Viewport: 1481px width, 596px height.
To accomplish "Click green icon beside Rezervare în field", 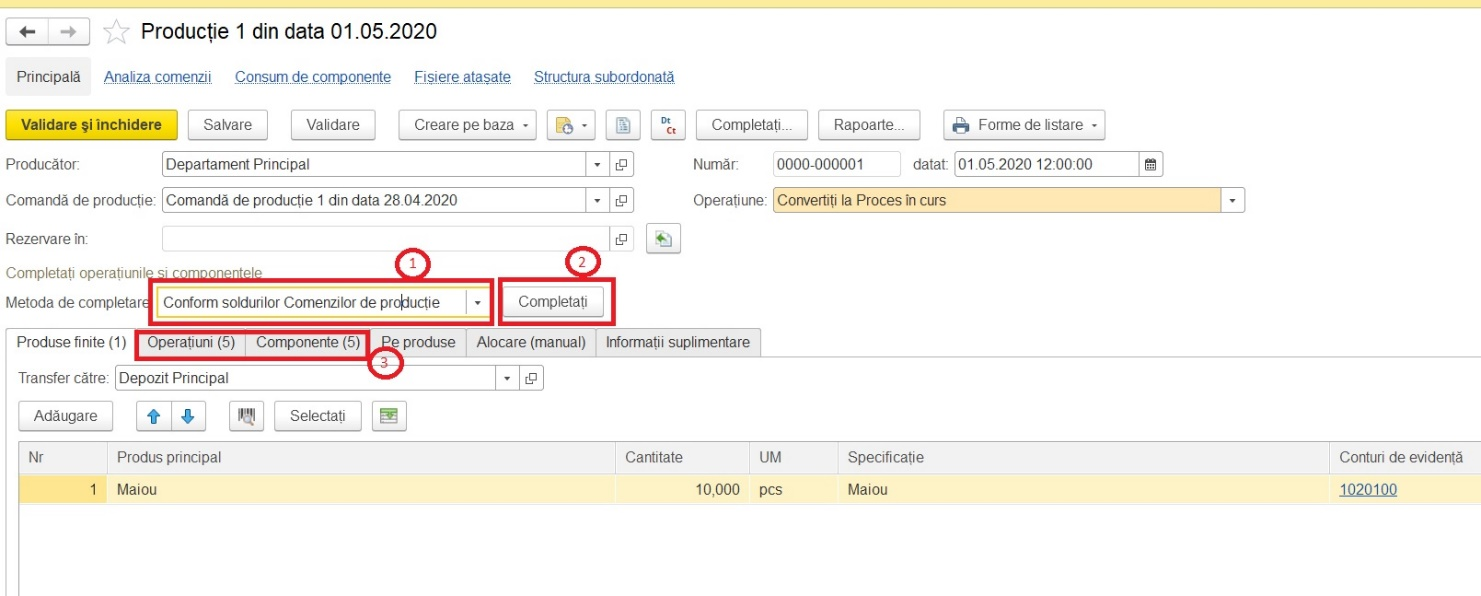I will click(x=663, y=239).
